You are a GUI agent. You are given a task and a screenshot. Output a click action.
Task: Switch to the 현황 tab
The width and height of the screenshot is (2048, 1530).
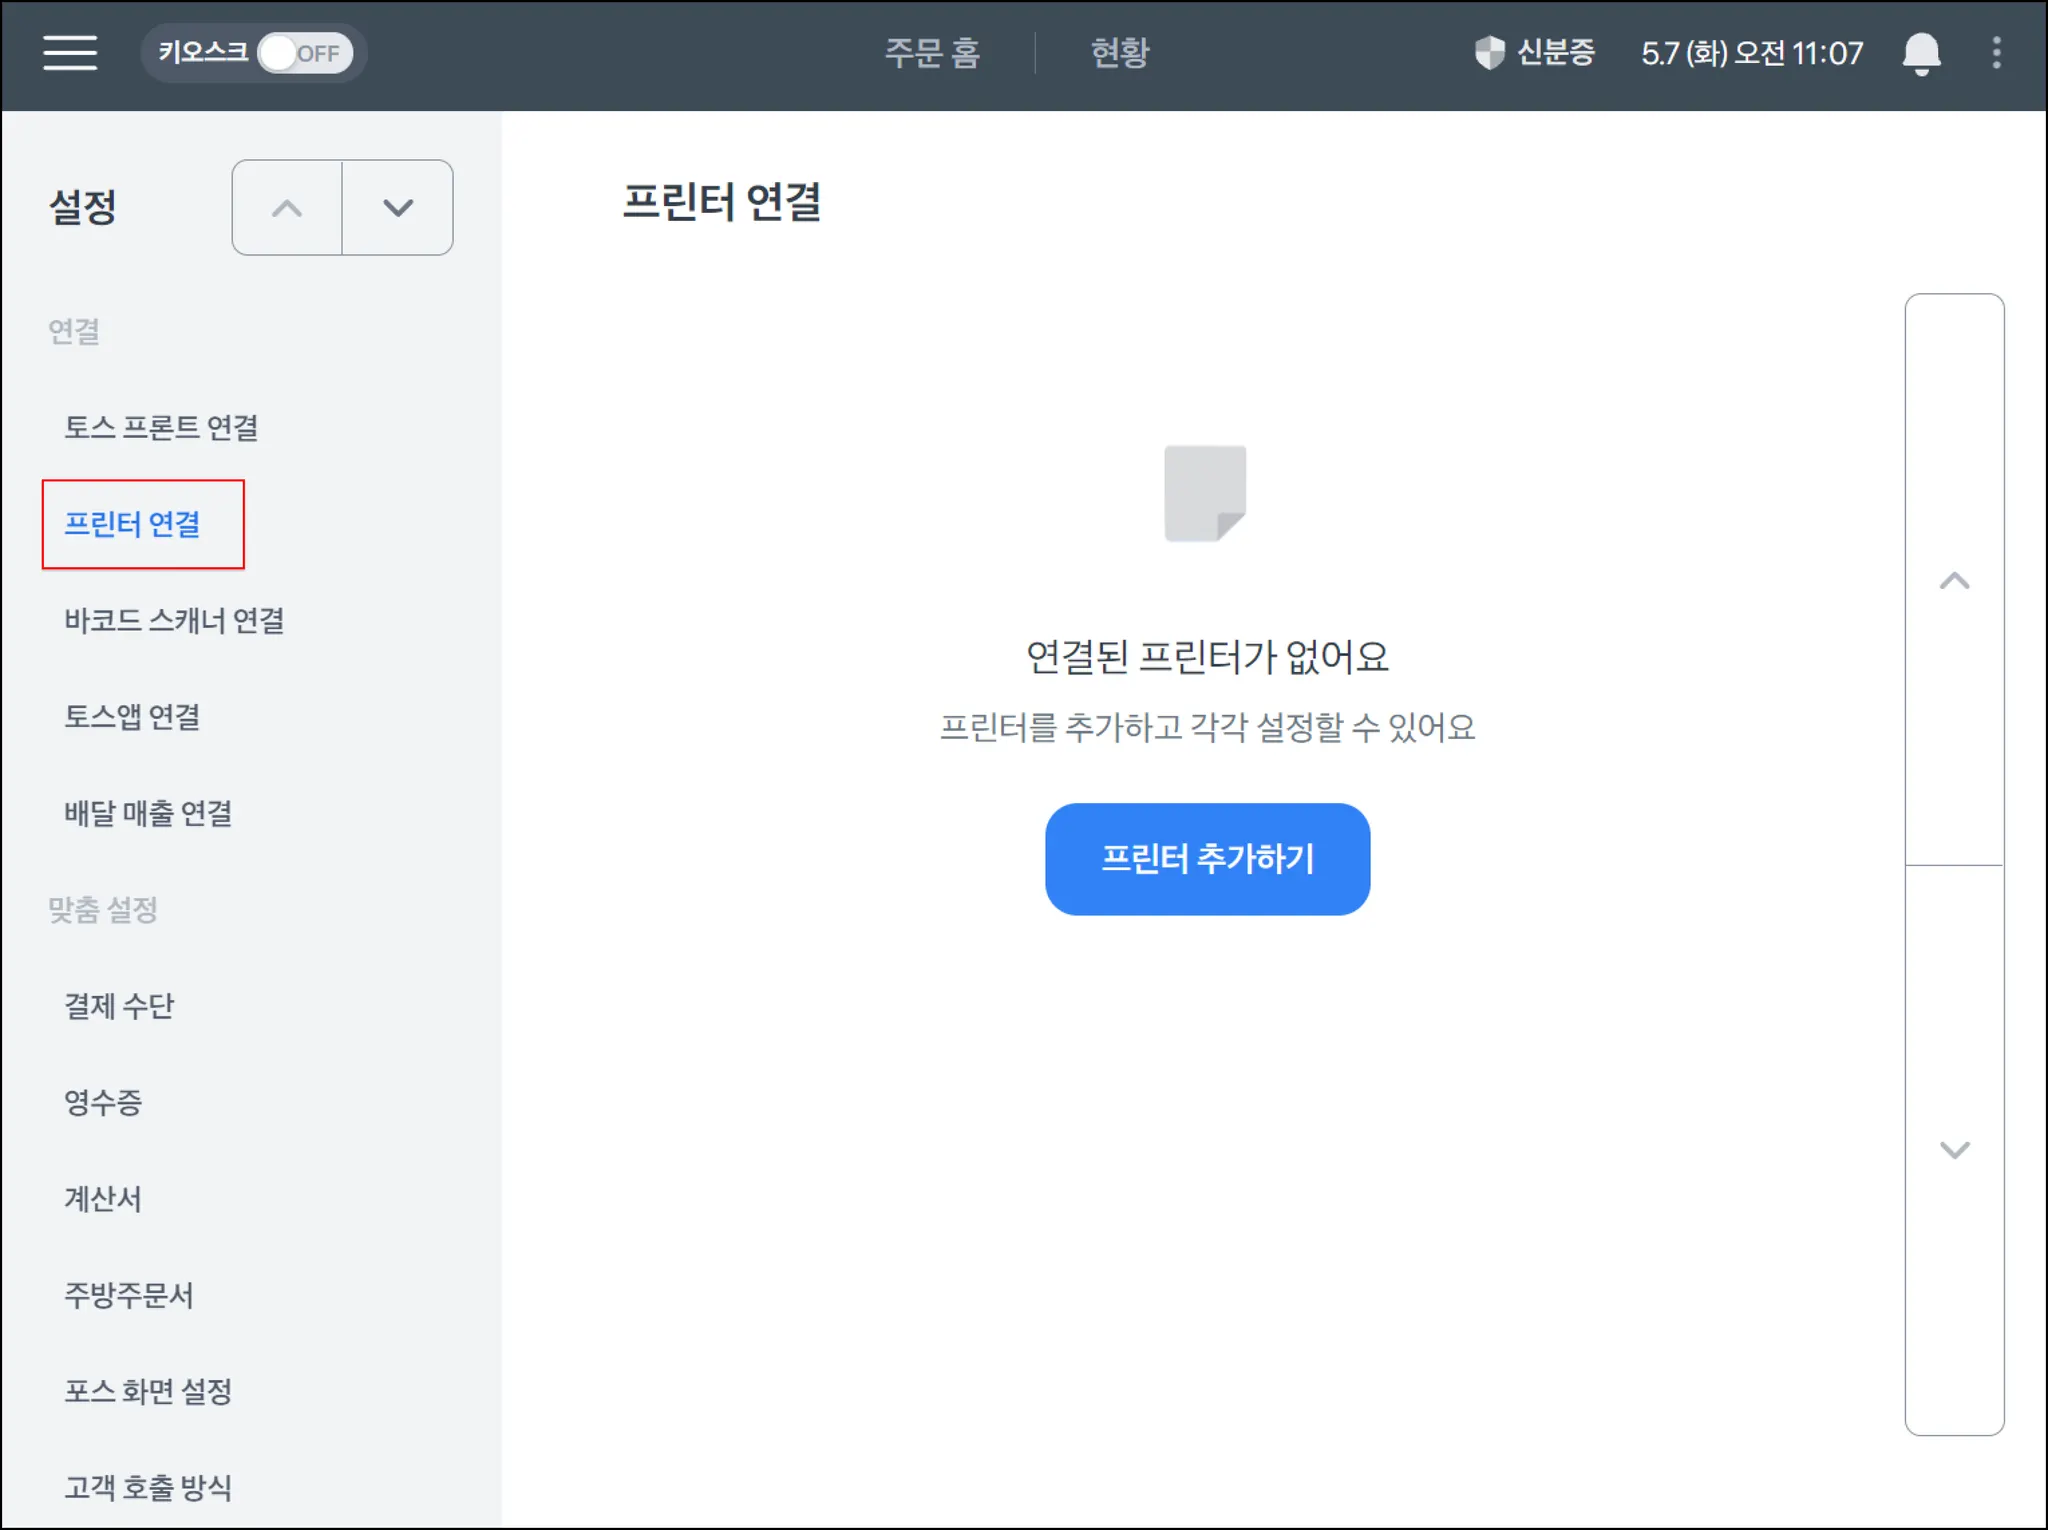tap(1119, 53)
